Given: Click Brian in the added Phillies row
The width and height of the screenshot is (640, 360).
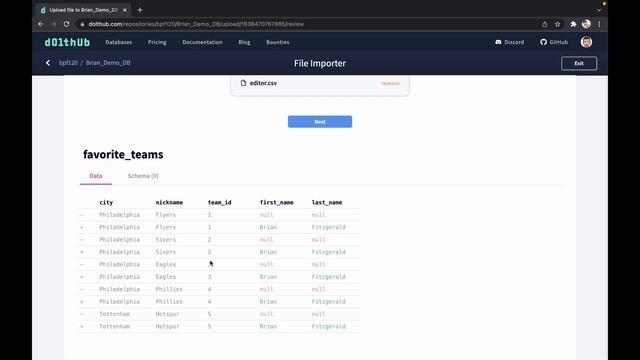Looking at the screenshot, I should 268,302.
